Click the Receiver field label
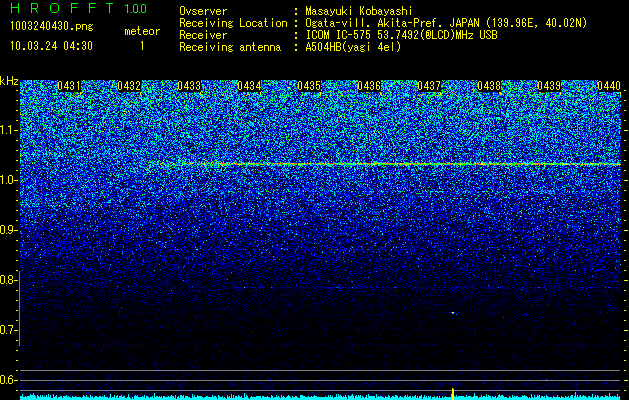 (x=203, y=35)
